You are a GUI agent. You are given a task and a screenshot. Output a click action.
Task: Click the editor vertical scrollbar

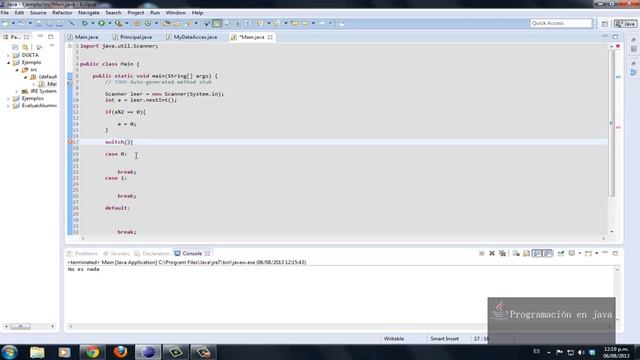(x=611, y=122)
